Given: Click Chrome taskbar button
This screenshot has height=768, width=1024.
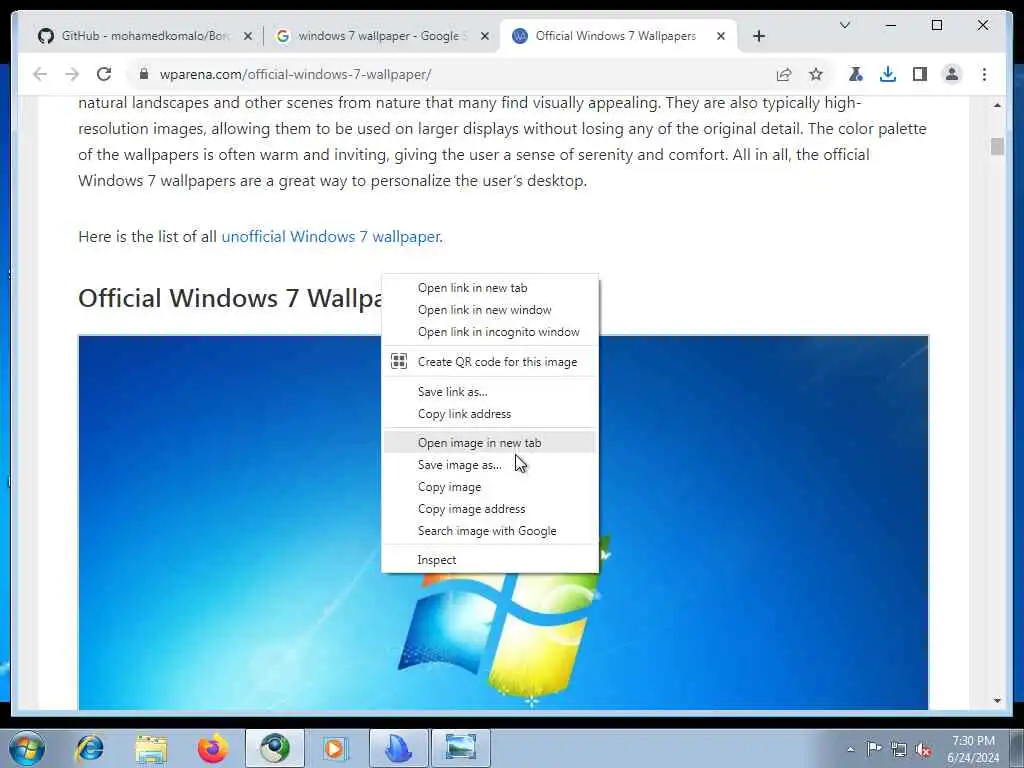Looking at the screenshot, I should pos(275,748).
